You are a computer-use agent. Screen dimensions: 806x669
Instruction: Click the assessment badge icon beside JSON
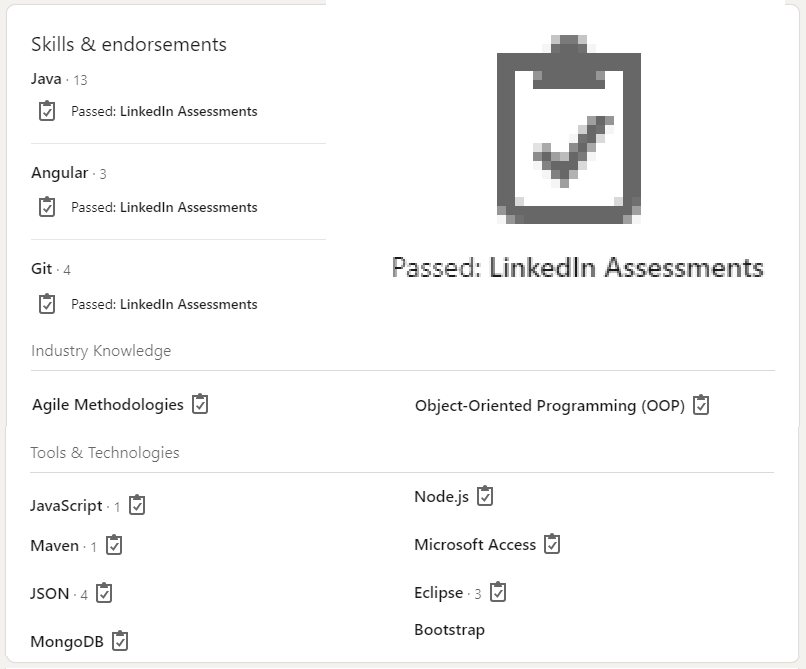pos(104,592)
